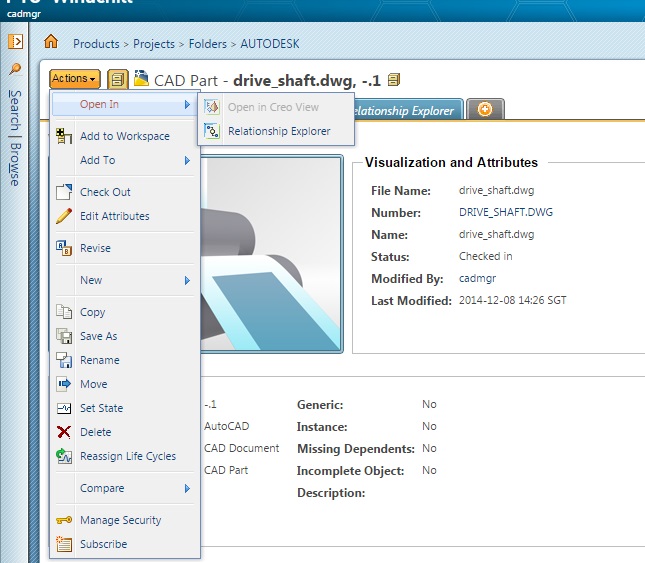Click the information page icon beside Actions
The image size is (645, 563).
(118, 79)
